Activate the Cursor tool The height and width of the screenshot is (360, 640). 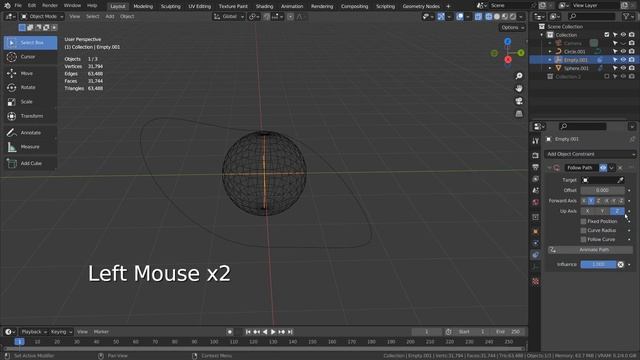pos(30,57)
